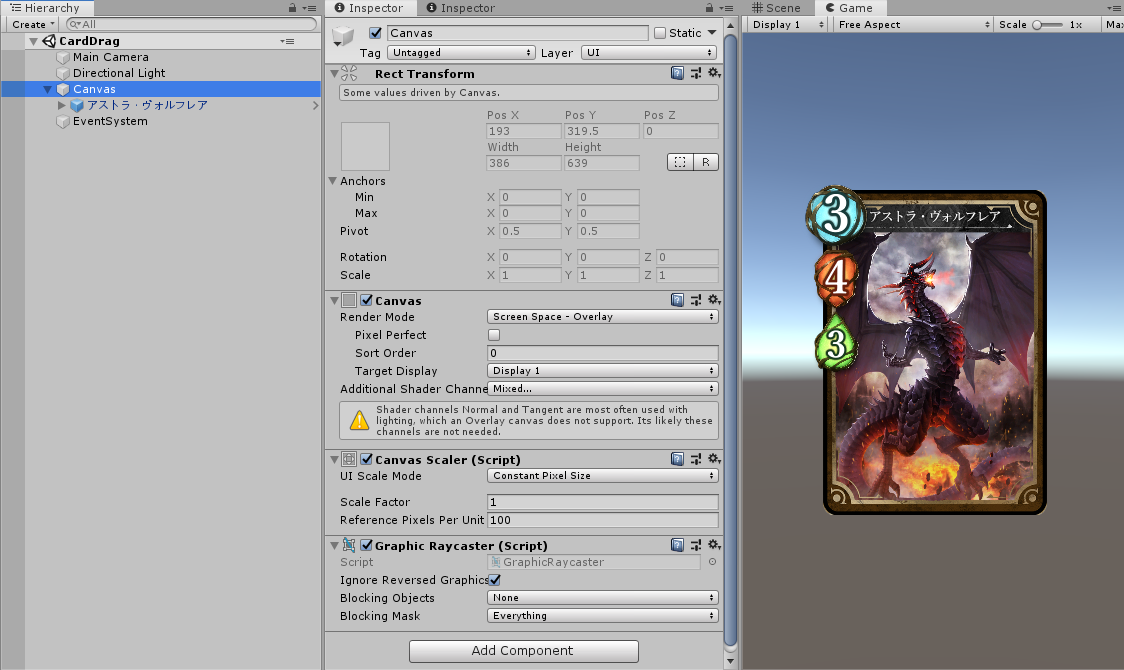Open the Layer dropdown

tap(649, 52)
